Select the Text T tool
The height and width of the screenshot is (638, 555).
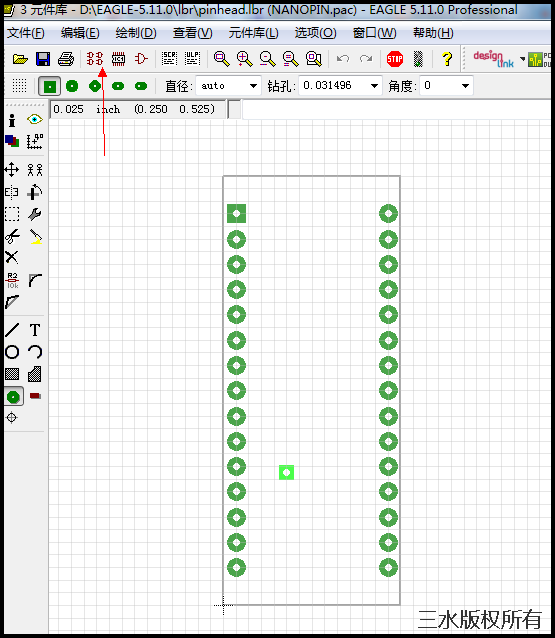click(35, 330)
